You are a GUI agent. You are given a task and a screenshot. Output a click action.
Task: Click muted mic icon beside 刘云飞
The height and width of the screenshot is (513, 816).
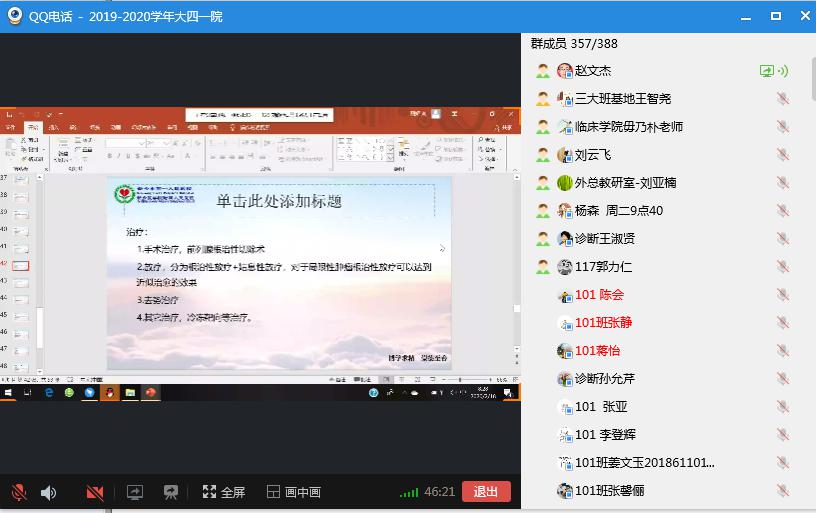pyautogui.click(x=783, y=155)
